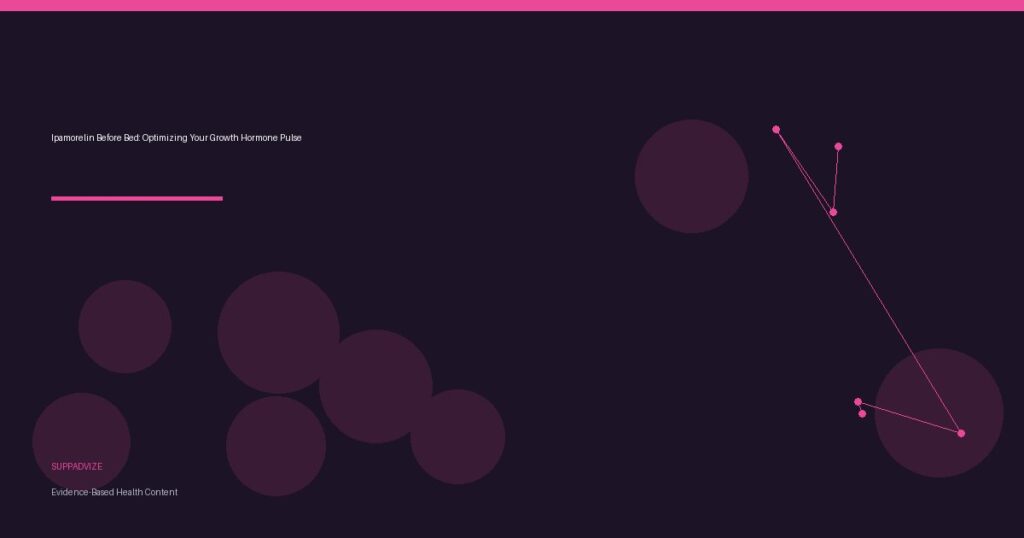Select the lone large circle left of the line chart
The width and height of the screenshot is (1024, 538).
point(691,176)
